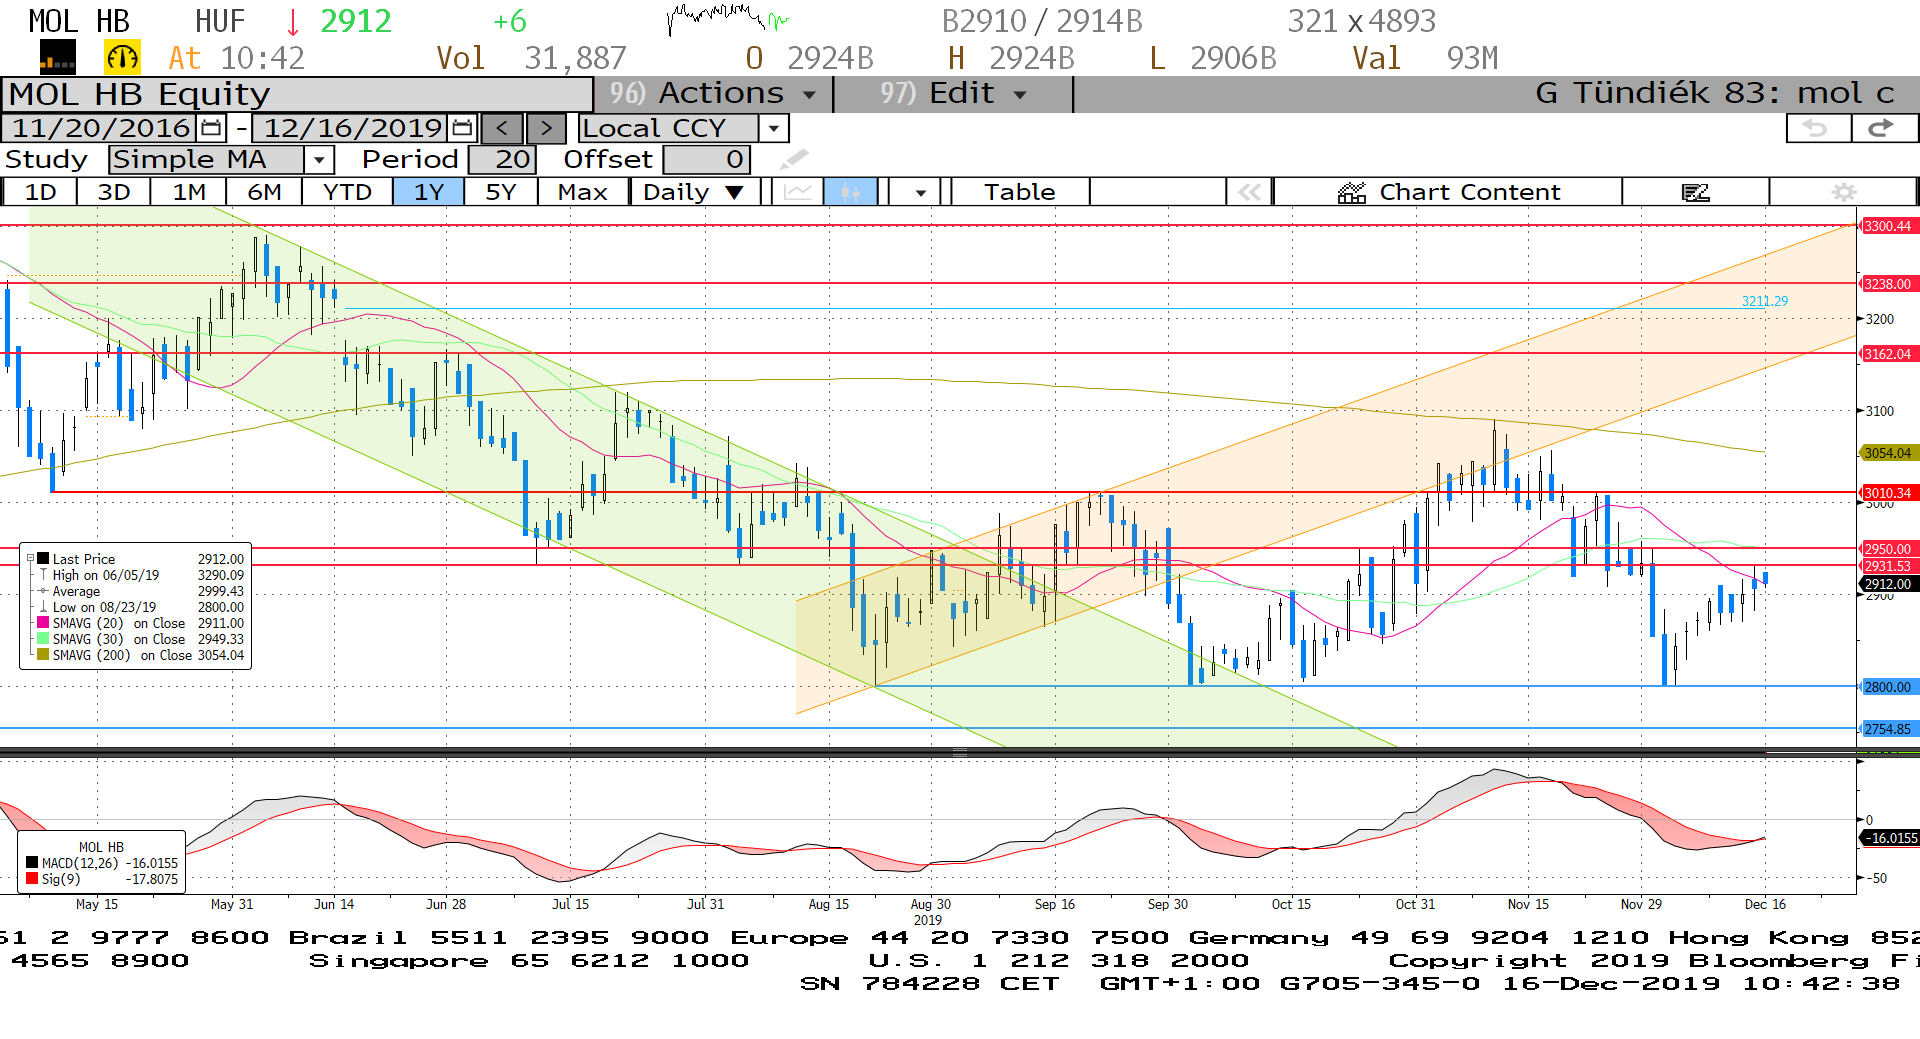Select the 1D range tab
Viewport: 1920px width, 1039px height.
pyautogui.click(x=40, y=192)
